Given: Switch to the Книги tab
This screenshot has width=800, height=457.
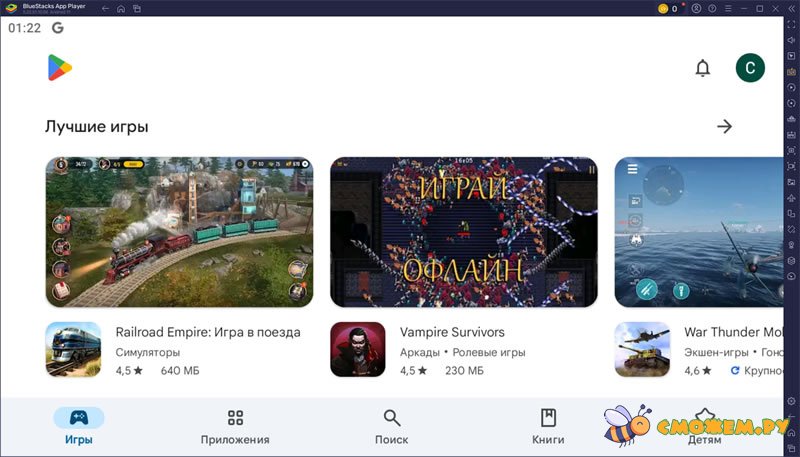Looking at the screenshot, I should tap(548, 426).
